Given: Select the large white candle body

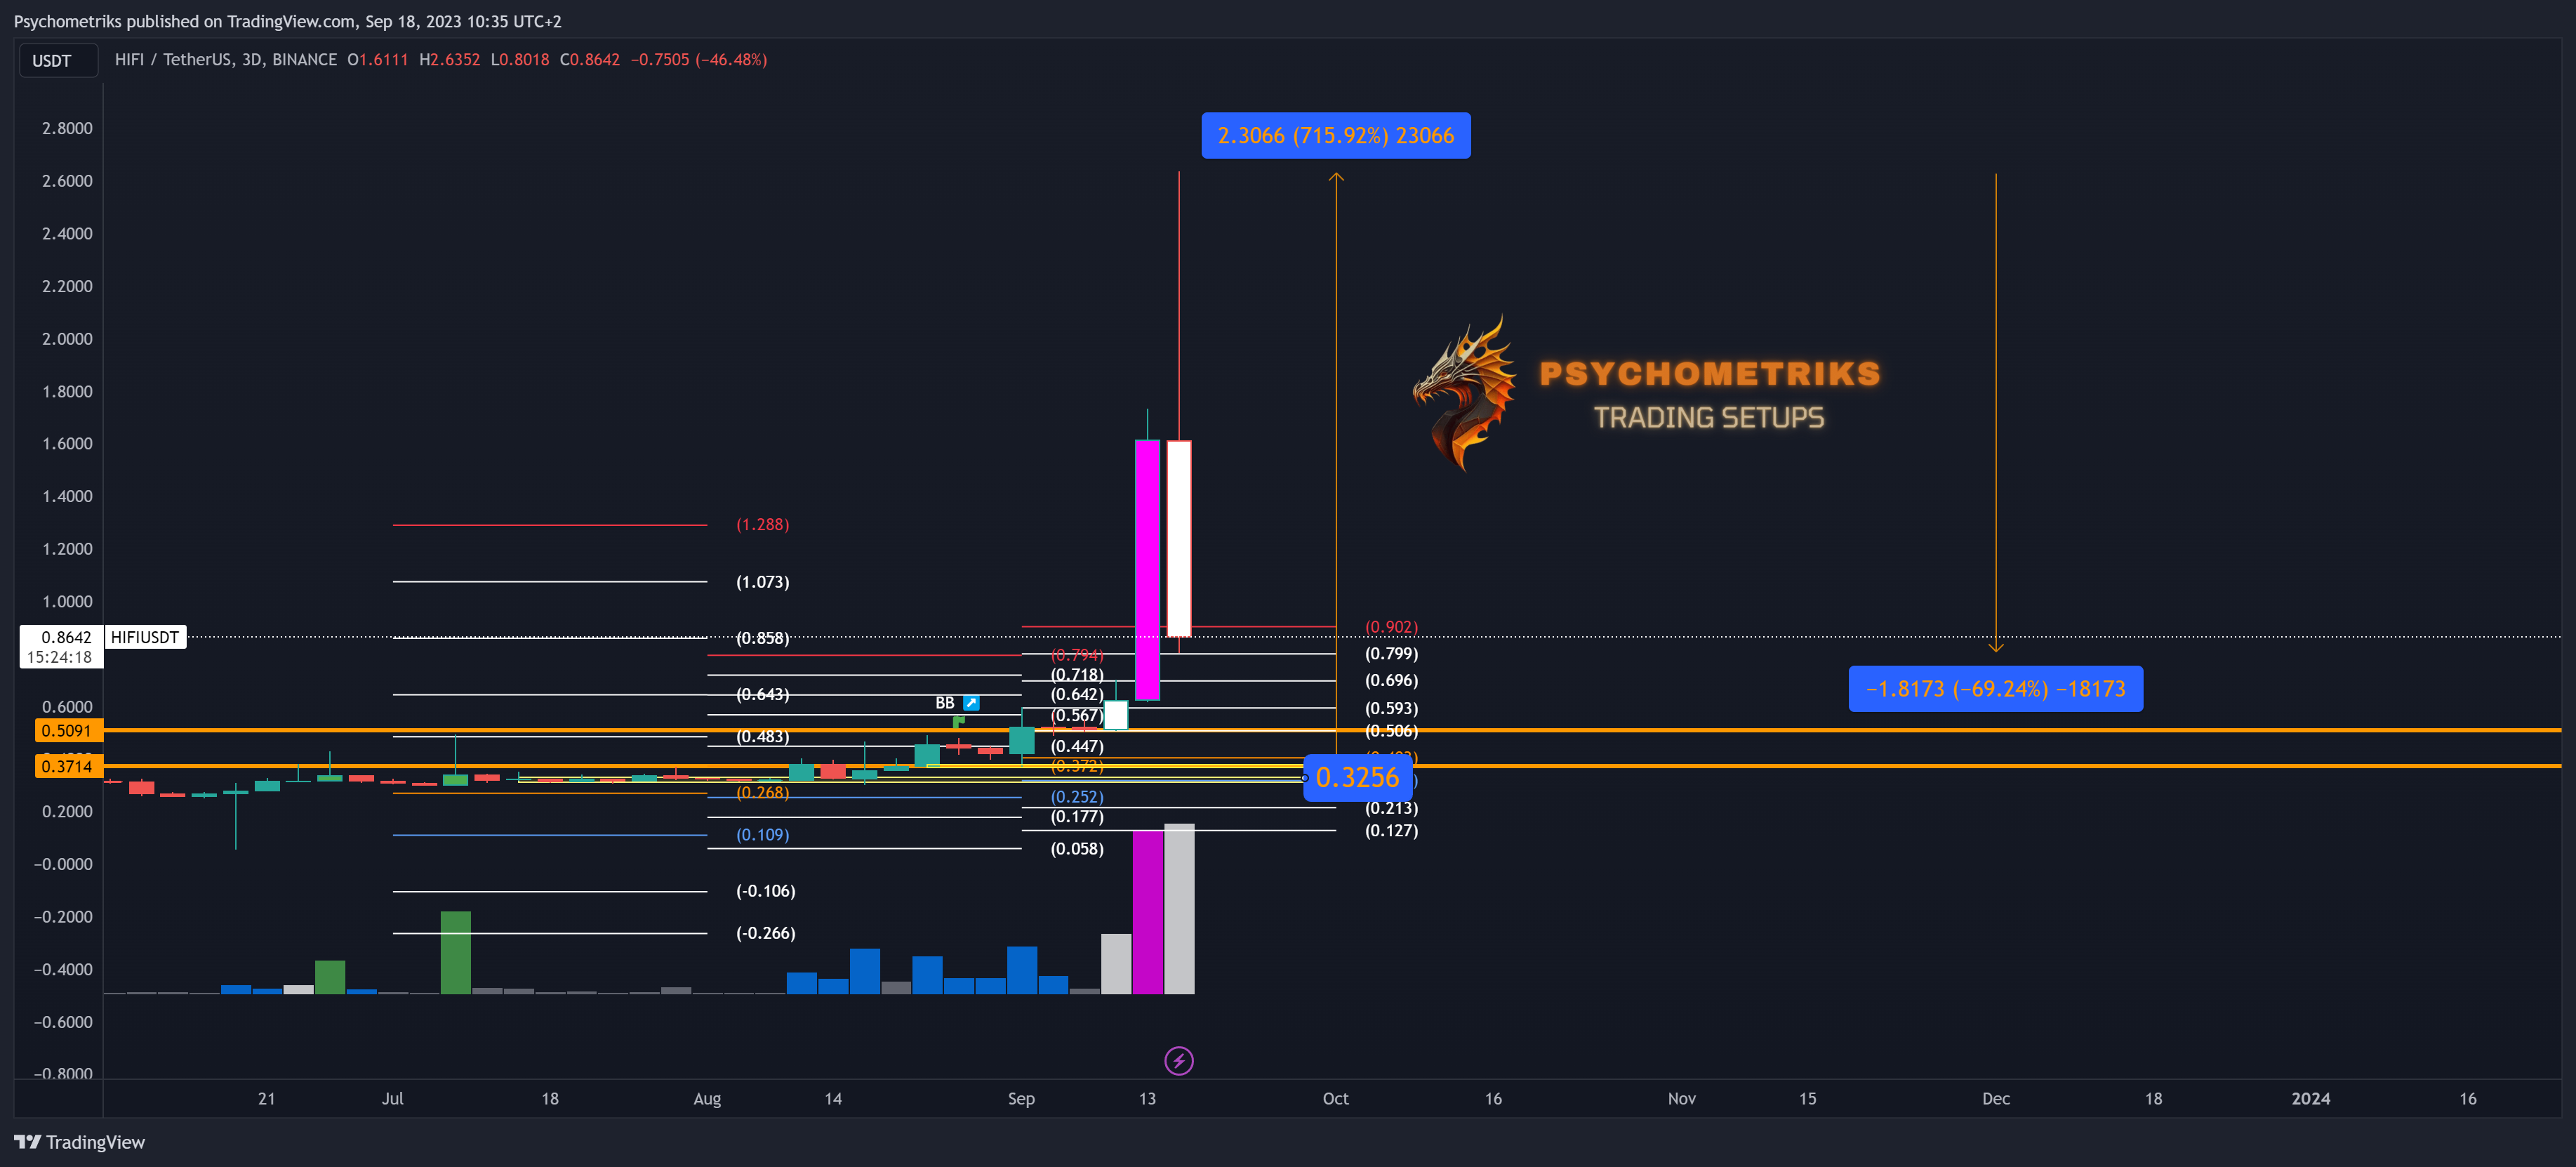Looking at the screenshot, I should point(1179,538).
